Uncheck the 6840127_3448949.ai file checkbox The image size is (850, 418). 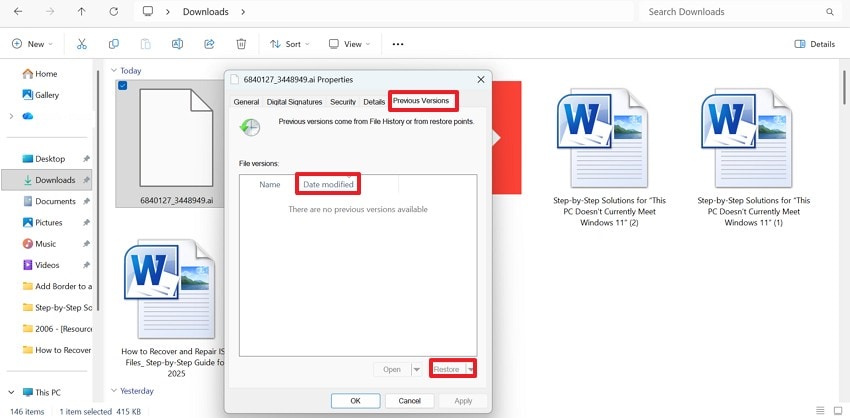123,85
